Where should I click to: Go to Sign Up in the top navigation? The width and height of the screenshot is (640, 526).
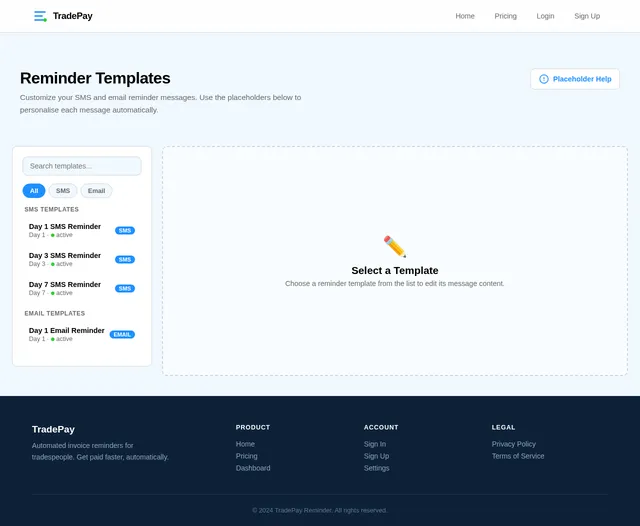click(587, 16)
